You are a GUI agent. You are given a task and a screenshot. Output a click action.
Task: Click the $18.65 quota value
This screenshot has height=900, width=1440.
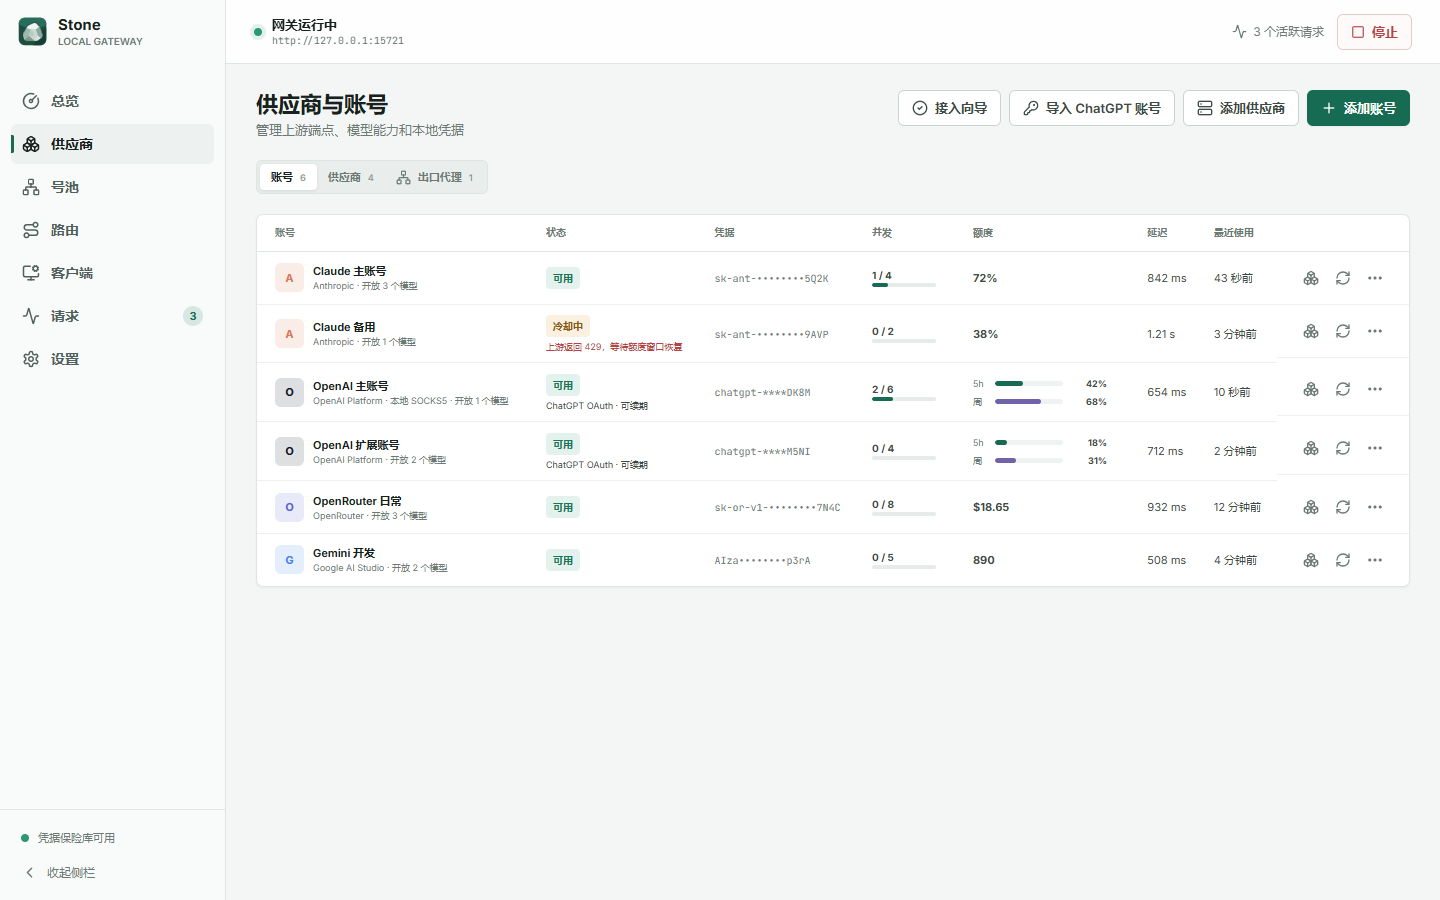(991, 507)
